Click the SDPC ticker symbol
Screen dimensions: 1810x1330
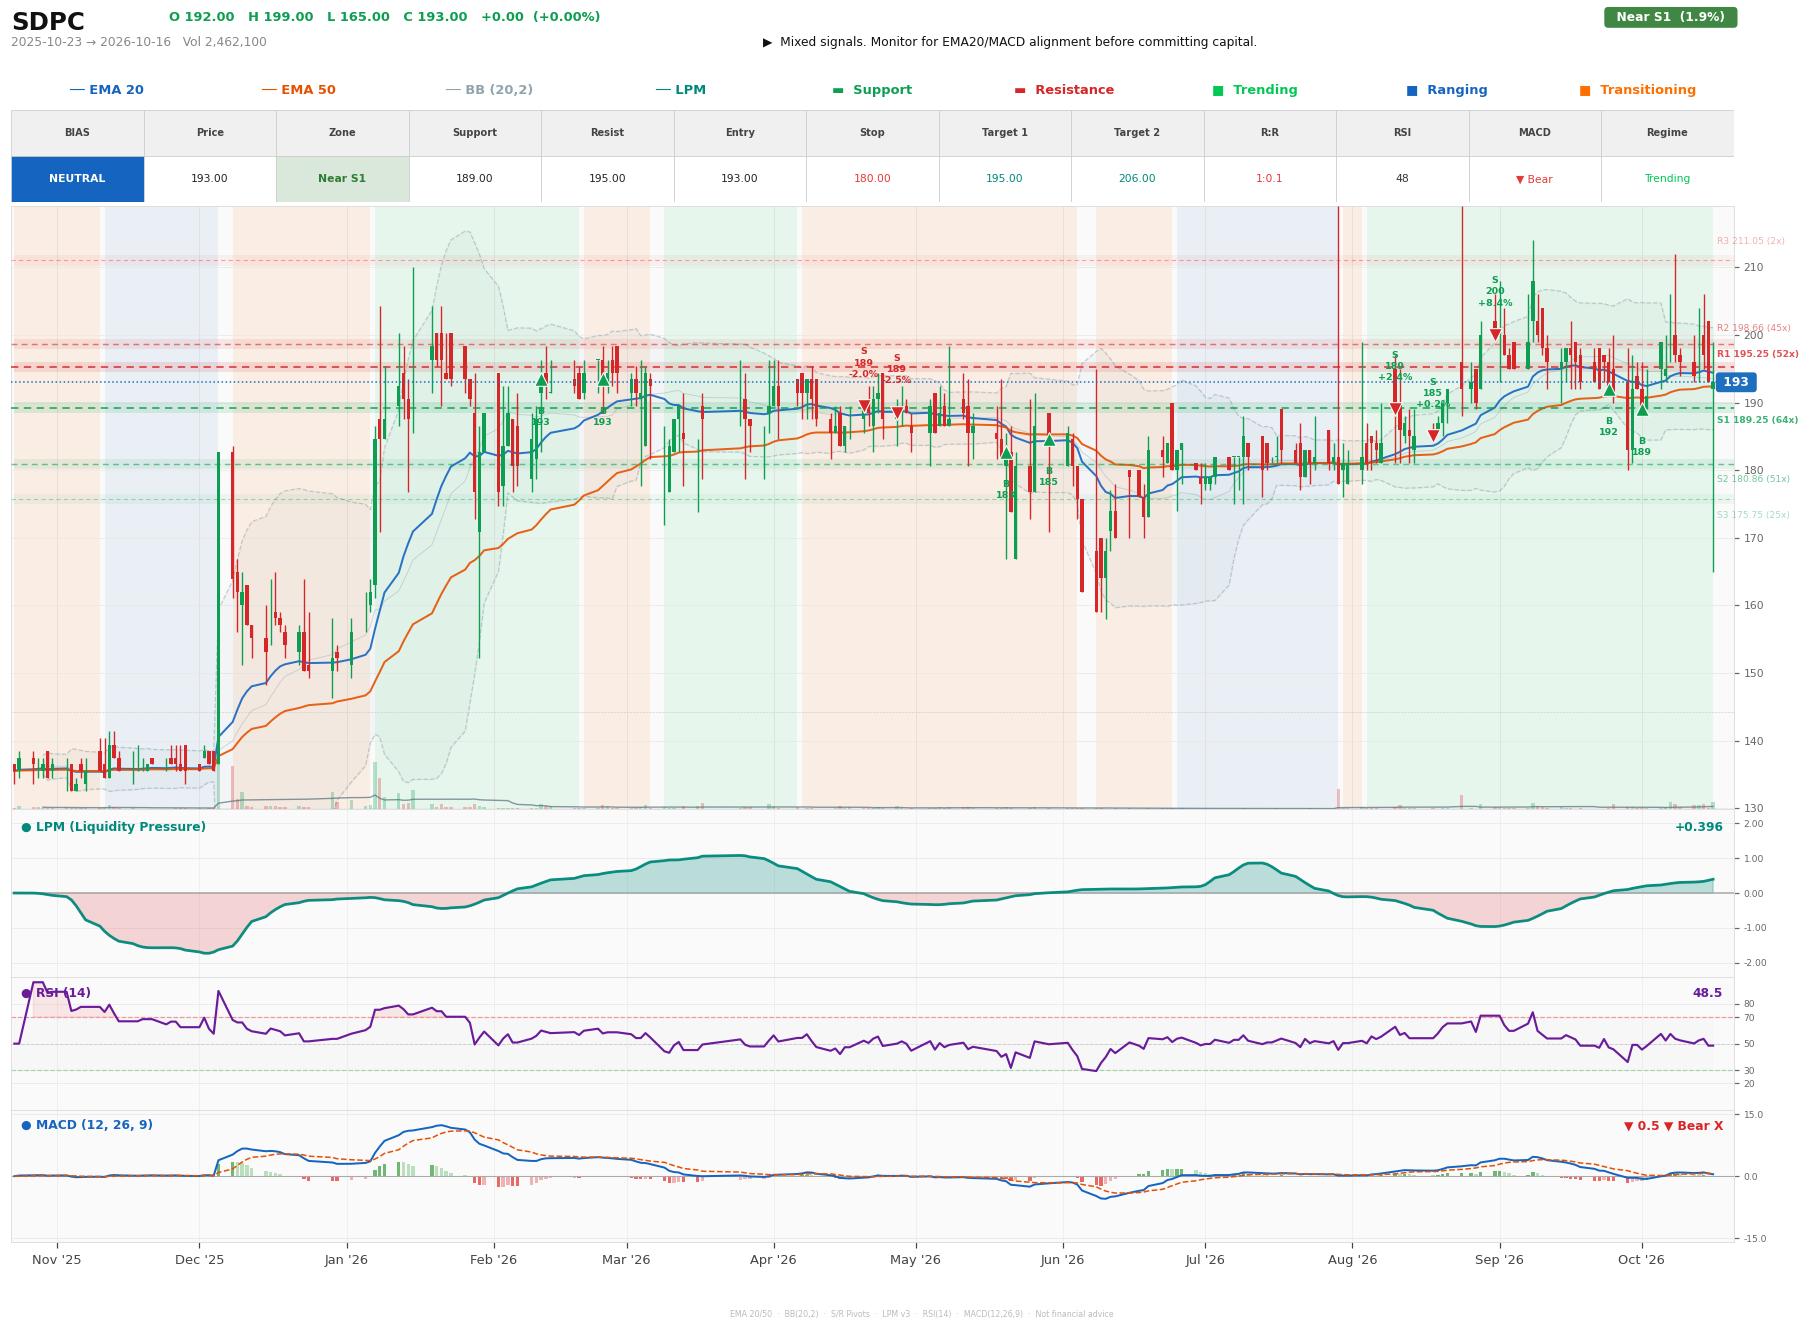(48, 22)
